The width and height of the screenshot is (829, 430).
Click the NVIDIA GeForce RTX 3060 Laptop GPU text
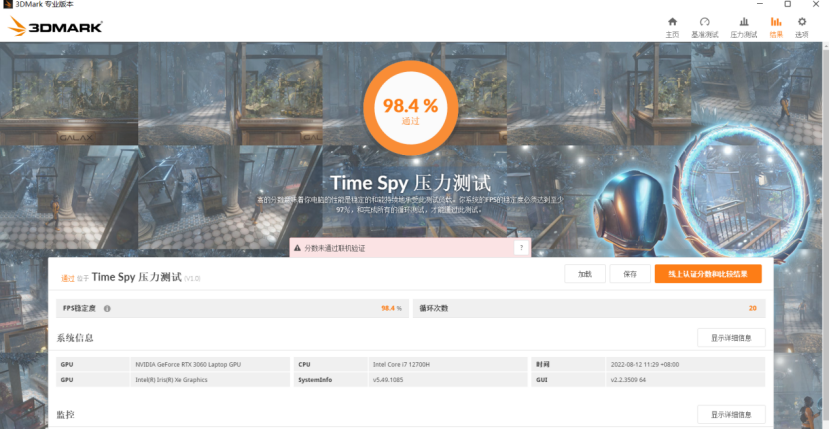coord(188,364)
